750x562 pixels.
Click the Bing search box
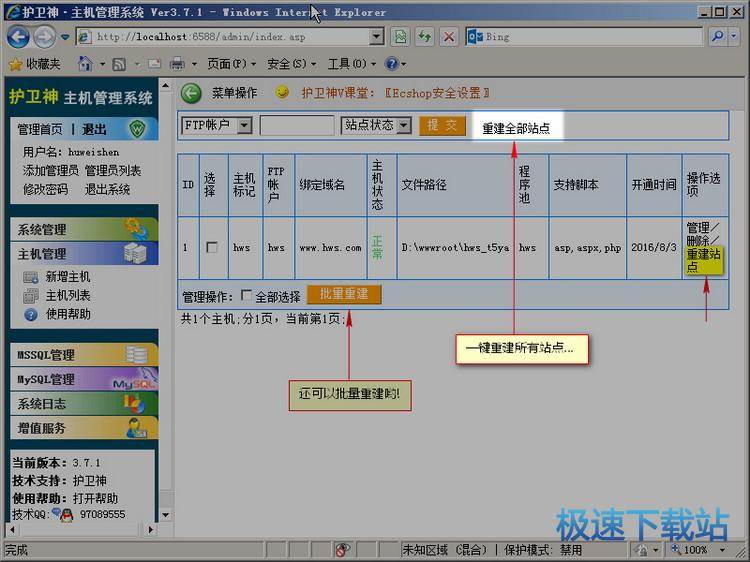(584, 36)
